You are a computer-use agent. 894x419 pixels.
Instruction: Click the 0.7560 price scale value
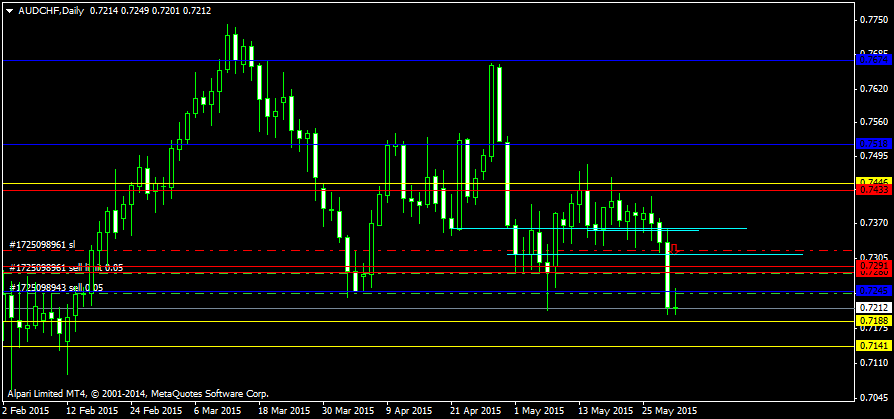874,122
